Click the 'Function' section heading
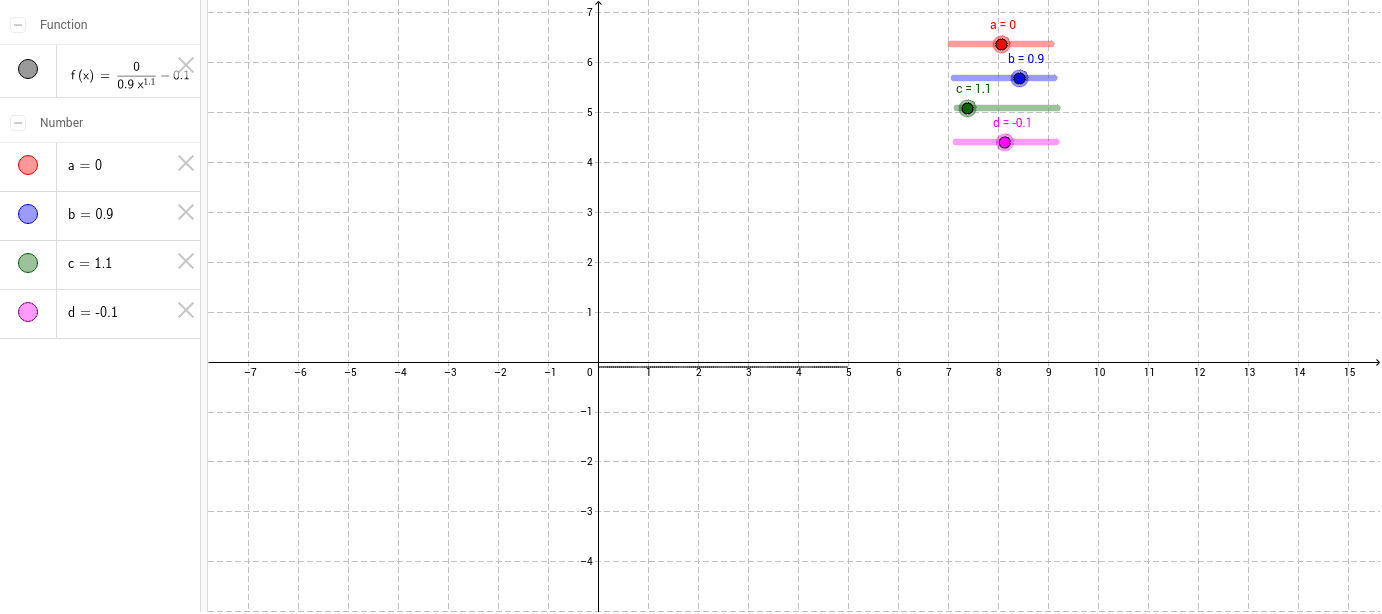 tap(64, 25)
